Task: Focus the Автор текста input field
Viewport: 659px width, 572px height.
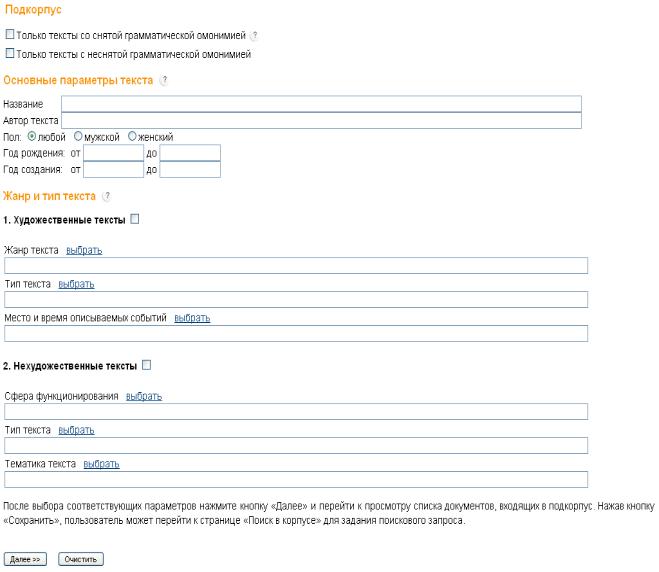Action: pyautogui.click(x=322, y=120)
